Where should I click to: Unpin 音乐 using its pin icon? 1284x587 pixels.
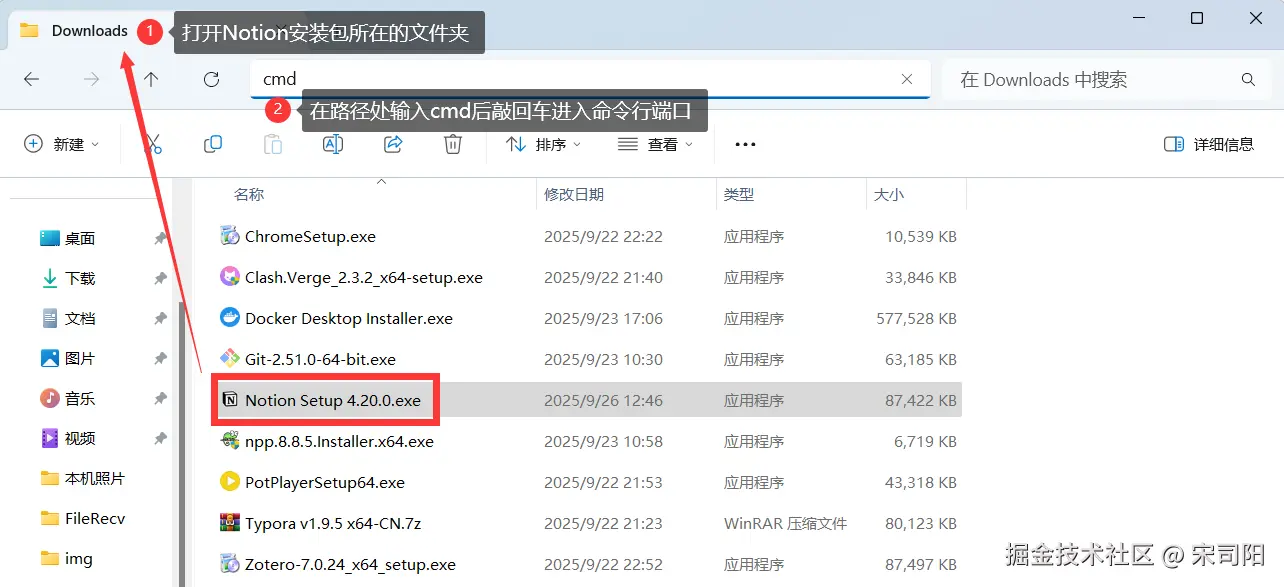[x=160, y=398]
